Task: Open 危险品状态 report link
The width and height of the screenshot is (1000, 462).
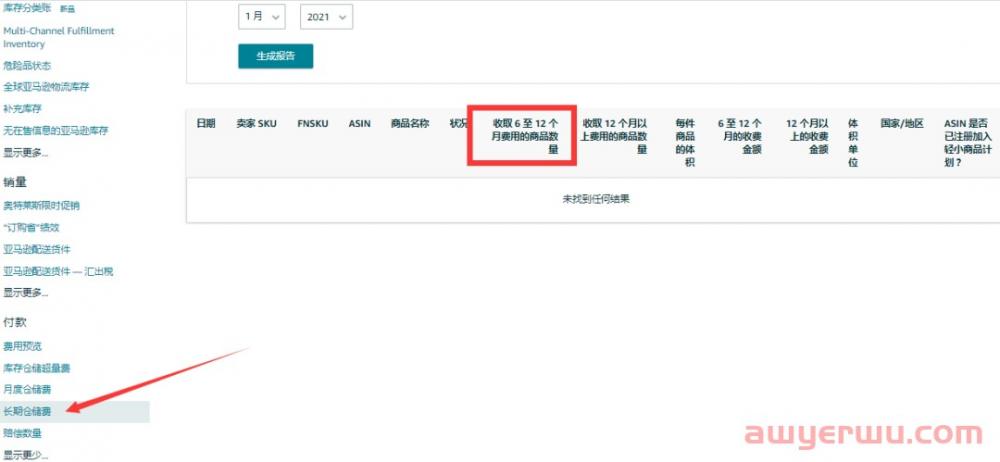Action: click(x=27, y=66)
